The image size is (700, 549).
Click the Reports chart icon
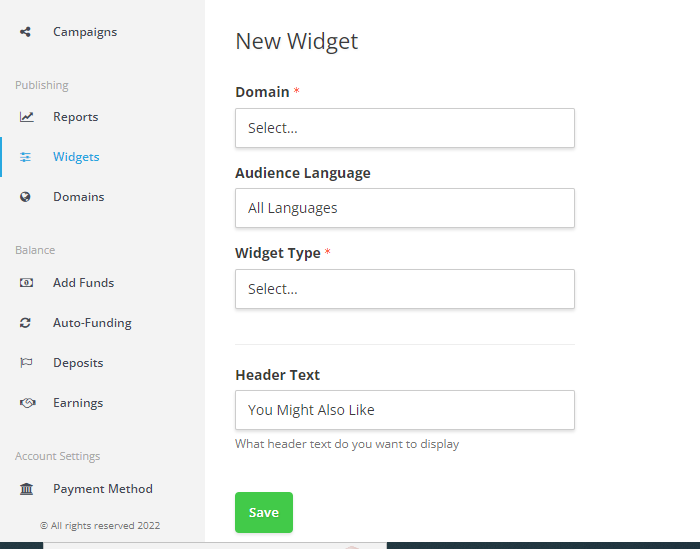26,117
